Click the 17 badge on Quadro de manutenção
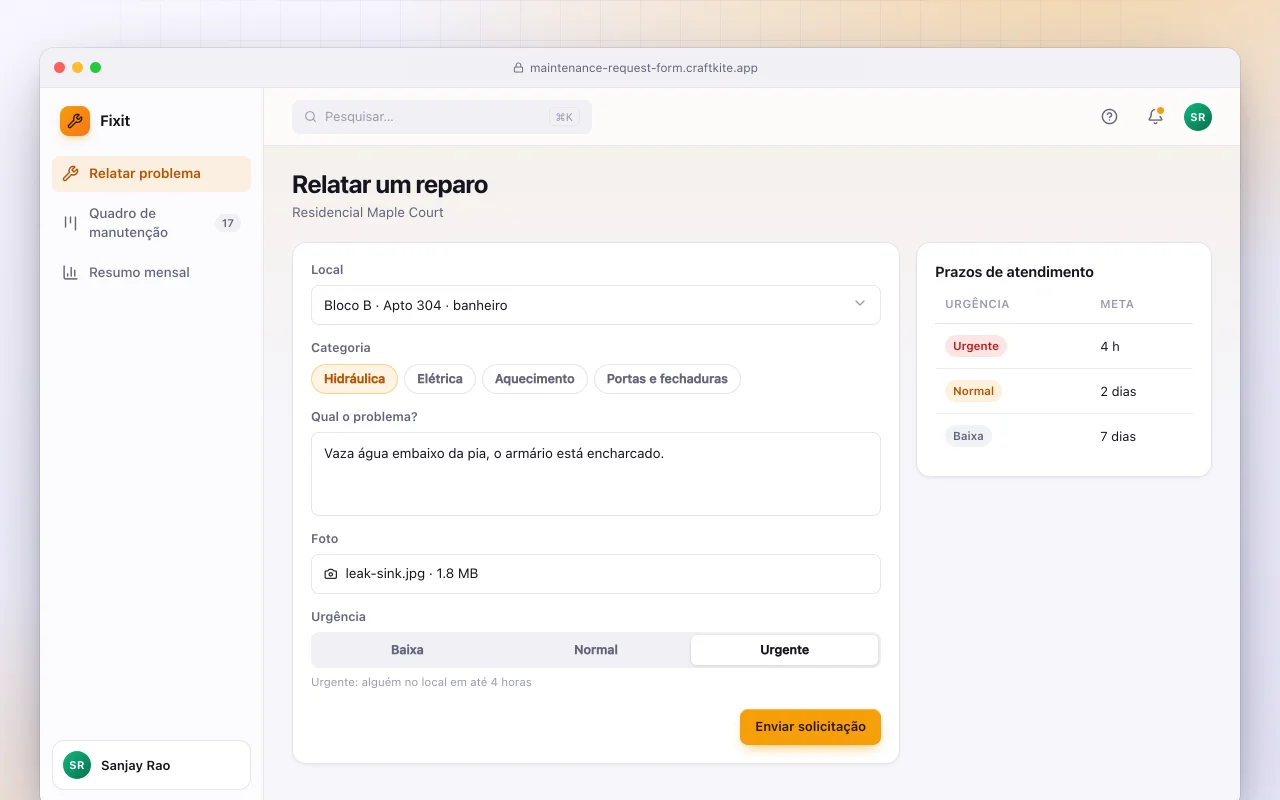Image resolution: width=1280 pixels, height=800 pixels. click(x=228, y=223)
